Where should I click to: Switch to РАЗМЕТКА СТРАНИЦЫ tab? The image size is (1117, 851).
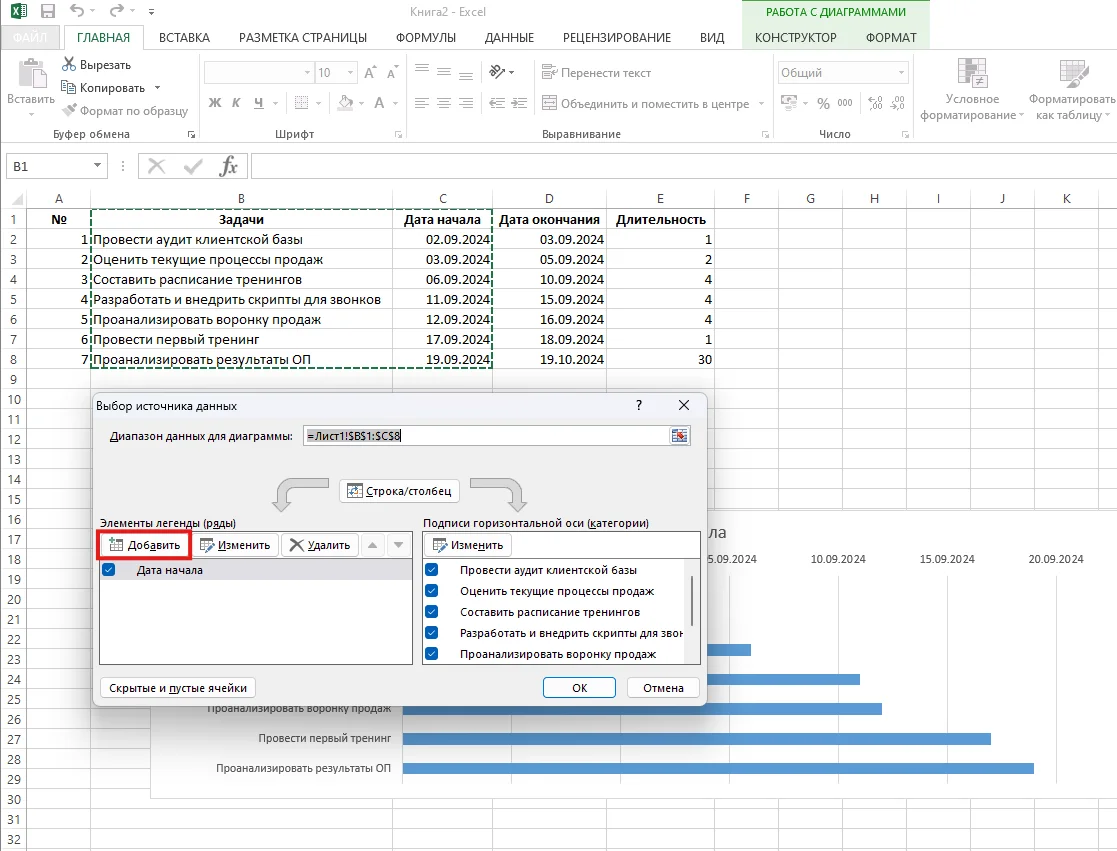point(303,38)
